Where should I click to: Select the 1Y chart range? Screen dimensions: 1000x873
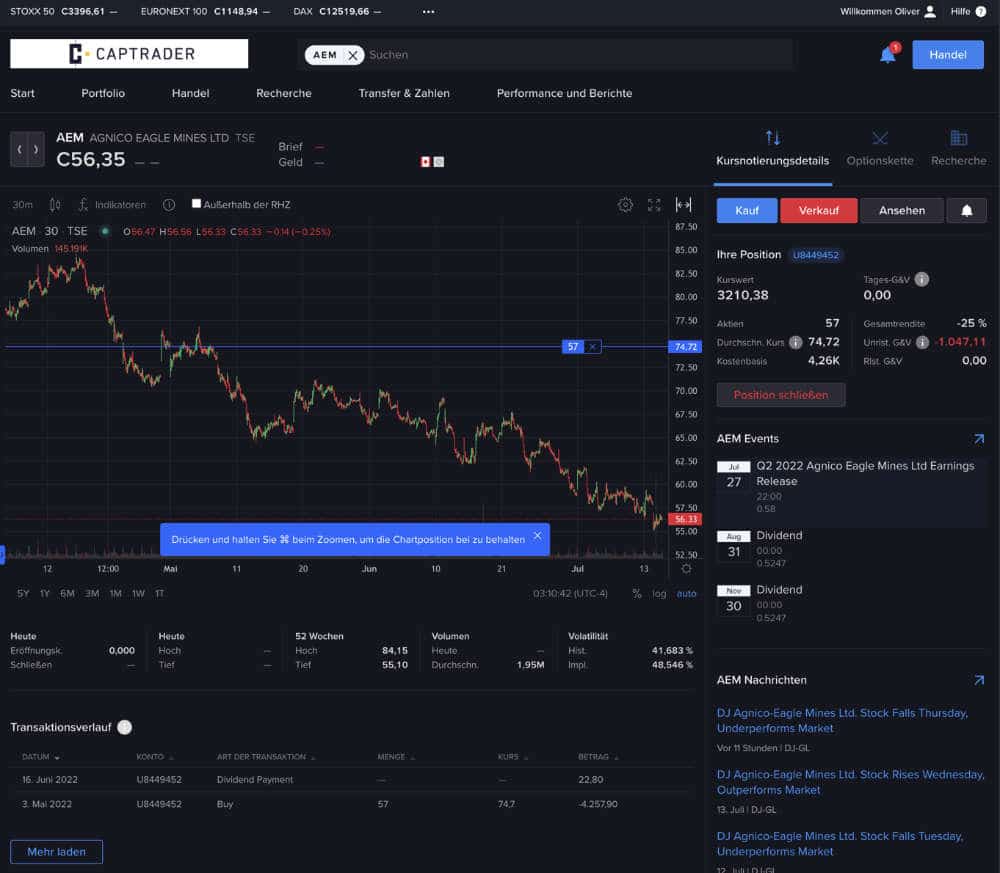tap(45, 594)
